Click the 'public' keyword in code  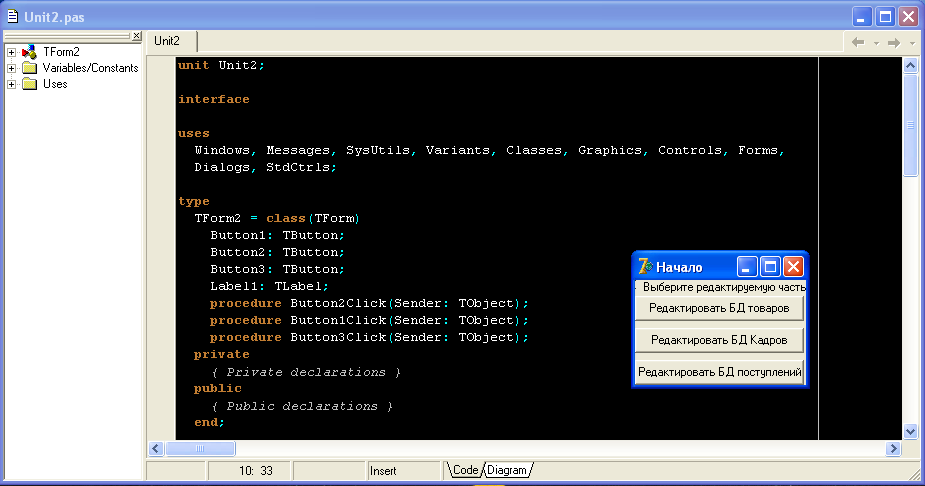(x=218, y=389)
